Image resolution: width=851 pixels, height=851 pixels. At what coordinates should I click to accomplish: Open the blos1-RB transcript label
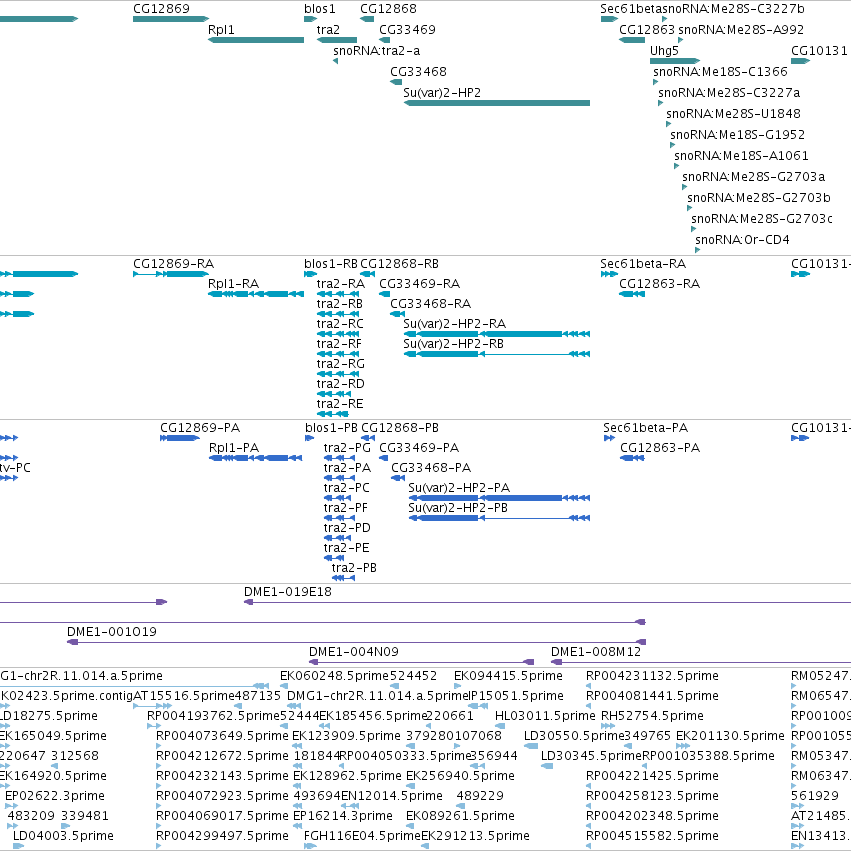331,264
